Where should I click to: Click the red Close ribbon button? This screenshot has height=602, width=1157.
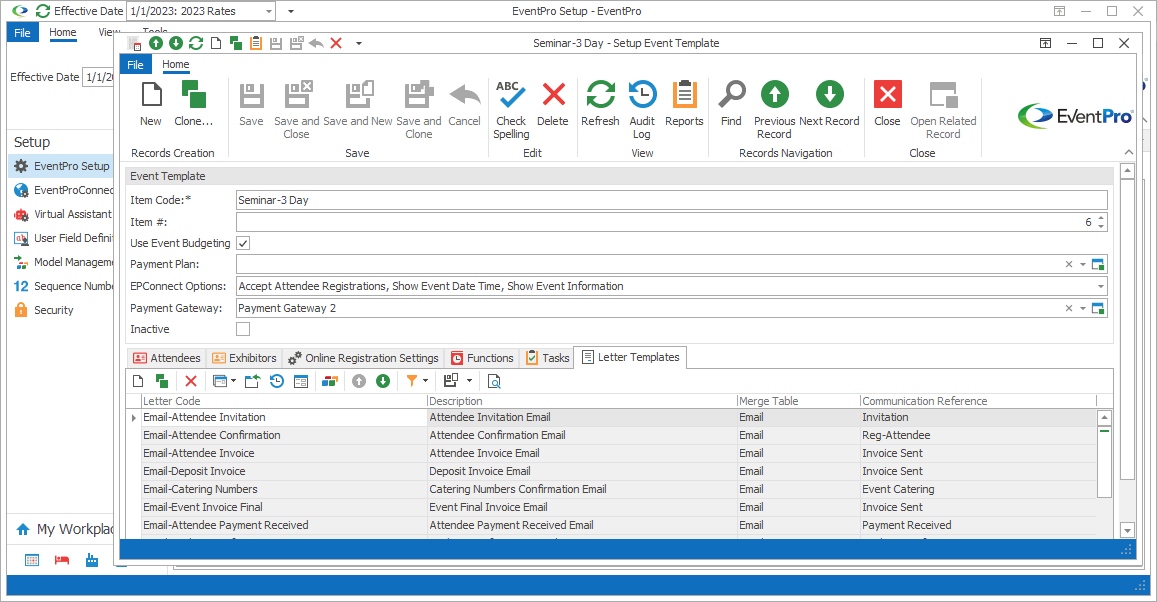pyautogui.click(x=887, y=104)
